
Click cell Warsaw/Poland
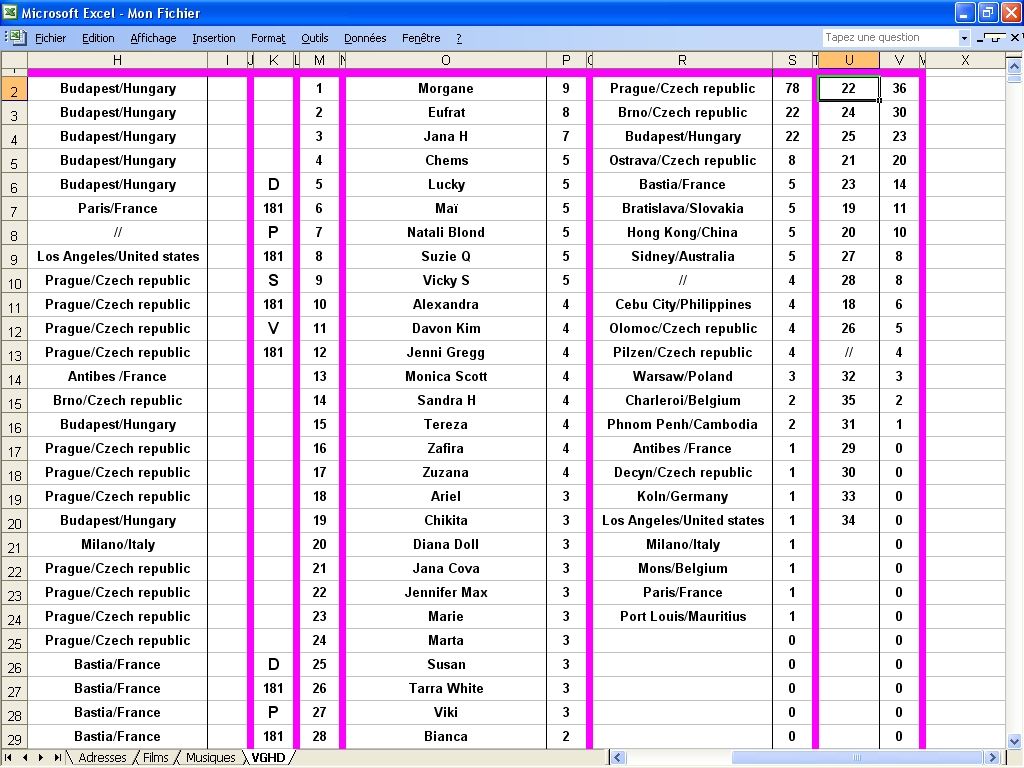pyautogui.click(x=682, y=376)
